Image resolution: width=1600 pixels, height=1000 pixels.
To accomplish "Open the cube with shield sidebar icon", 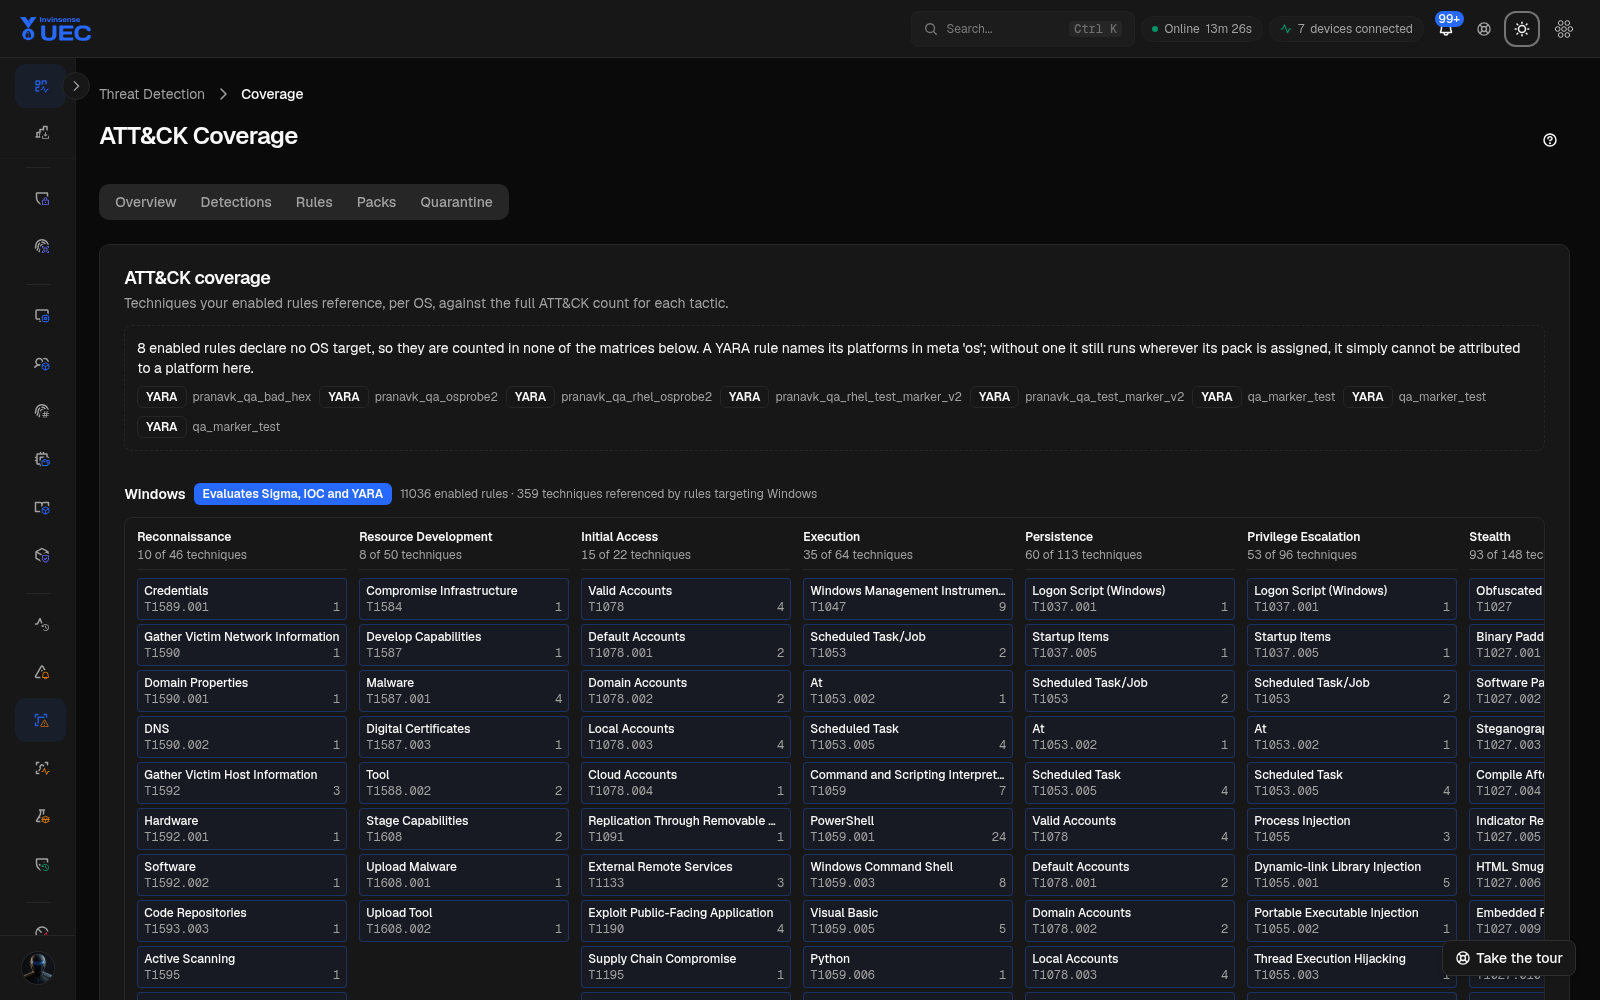I will tap(41, 555).
